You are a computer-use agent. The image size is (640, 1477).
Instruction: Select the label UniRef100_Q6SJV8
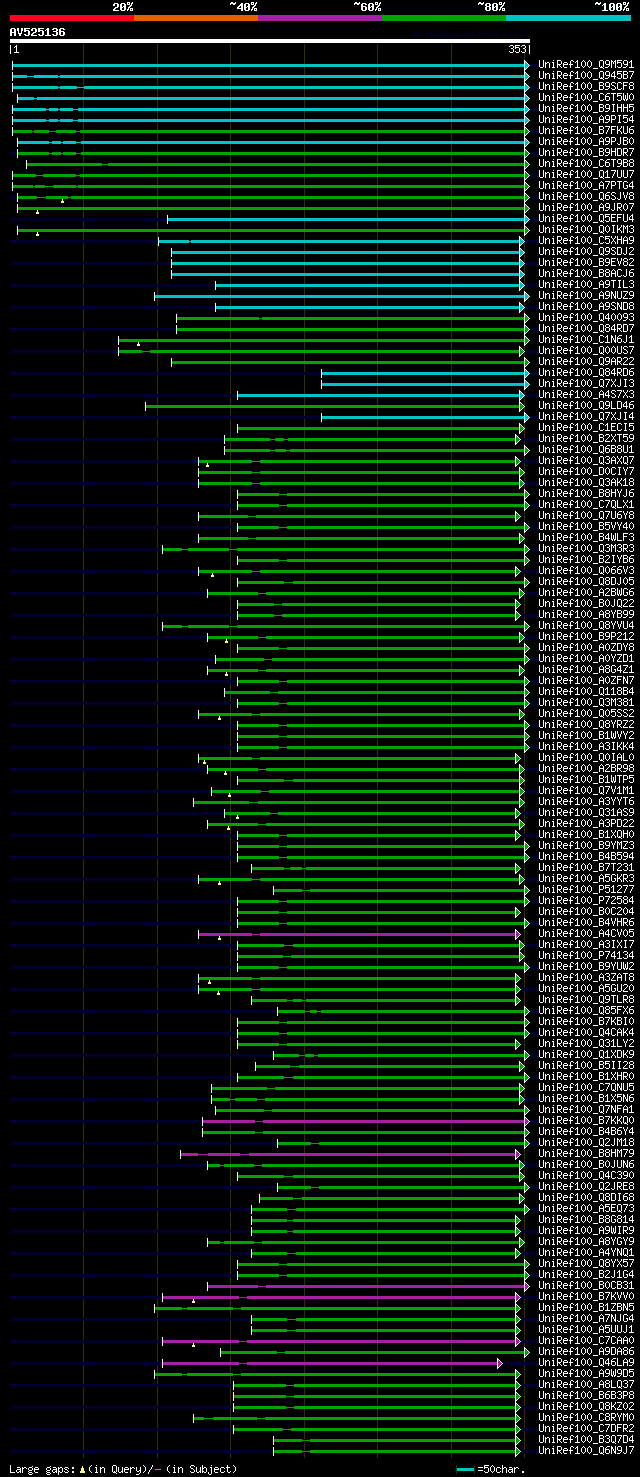tap(586, 197)
